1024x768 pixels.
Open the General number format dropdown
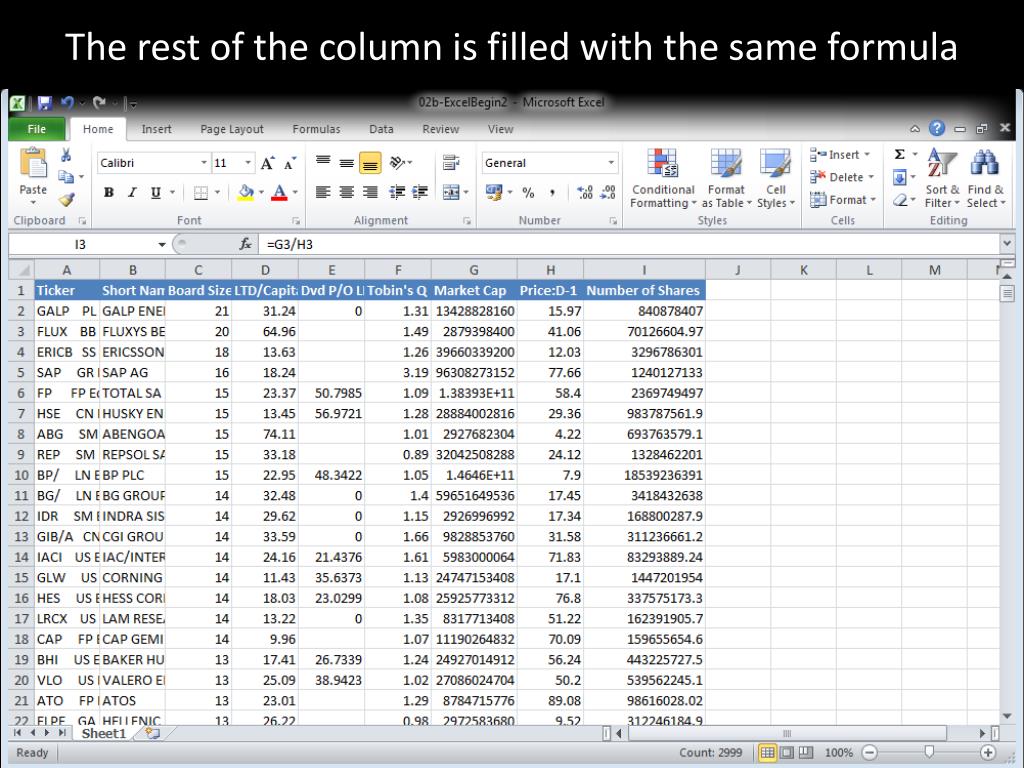click(611, 163)
